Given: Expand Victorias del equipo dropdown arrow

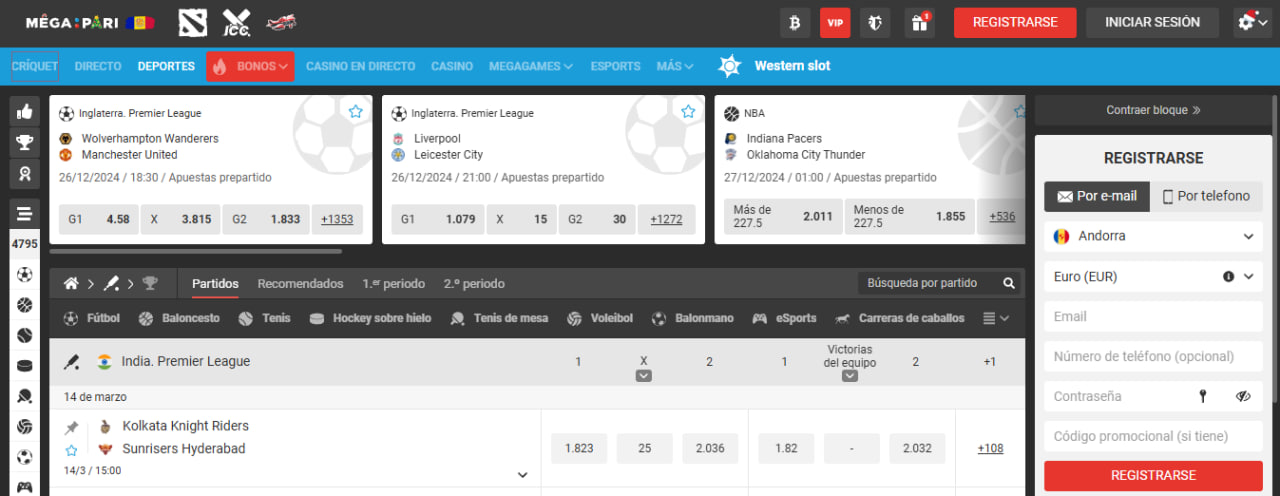Looking at the screenshot, I should pos(850,376).
